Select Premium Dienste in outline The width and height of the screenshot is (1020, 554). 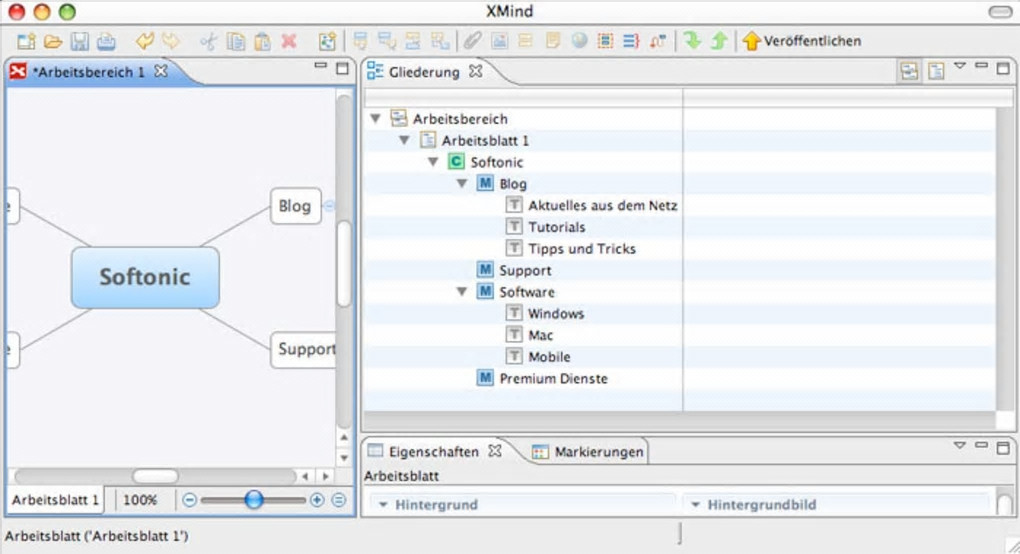click(553, 378)
